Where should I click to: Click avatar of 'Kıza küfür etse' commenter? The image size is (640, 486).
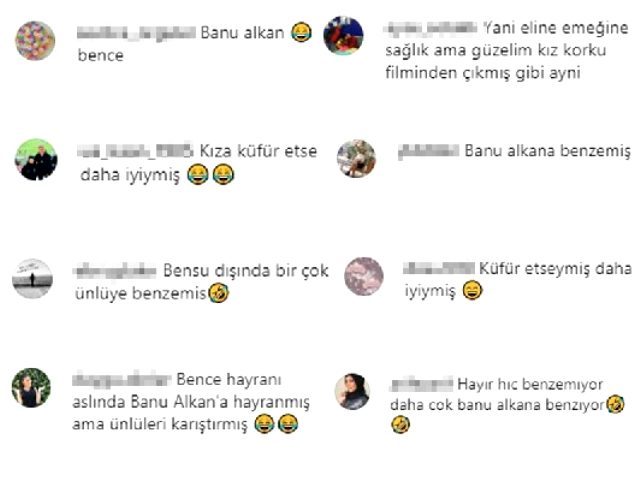36,160
